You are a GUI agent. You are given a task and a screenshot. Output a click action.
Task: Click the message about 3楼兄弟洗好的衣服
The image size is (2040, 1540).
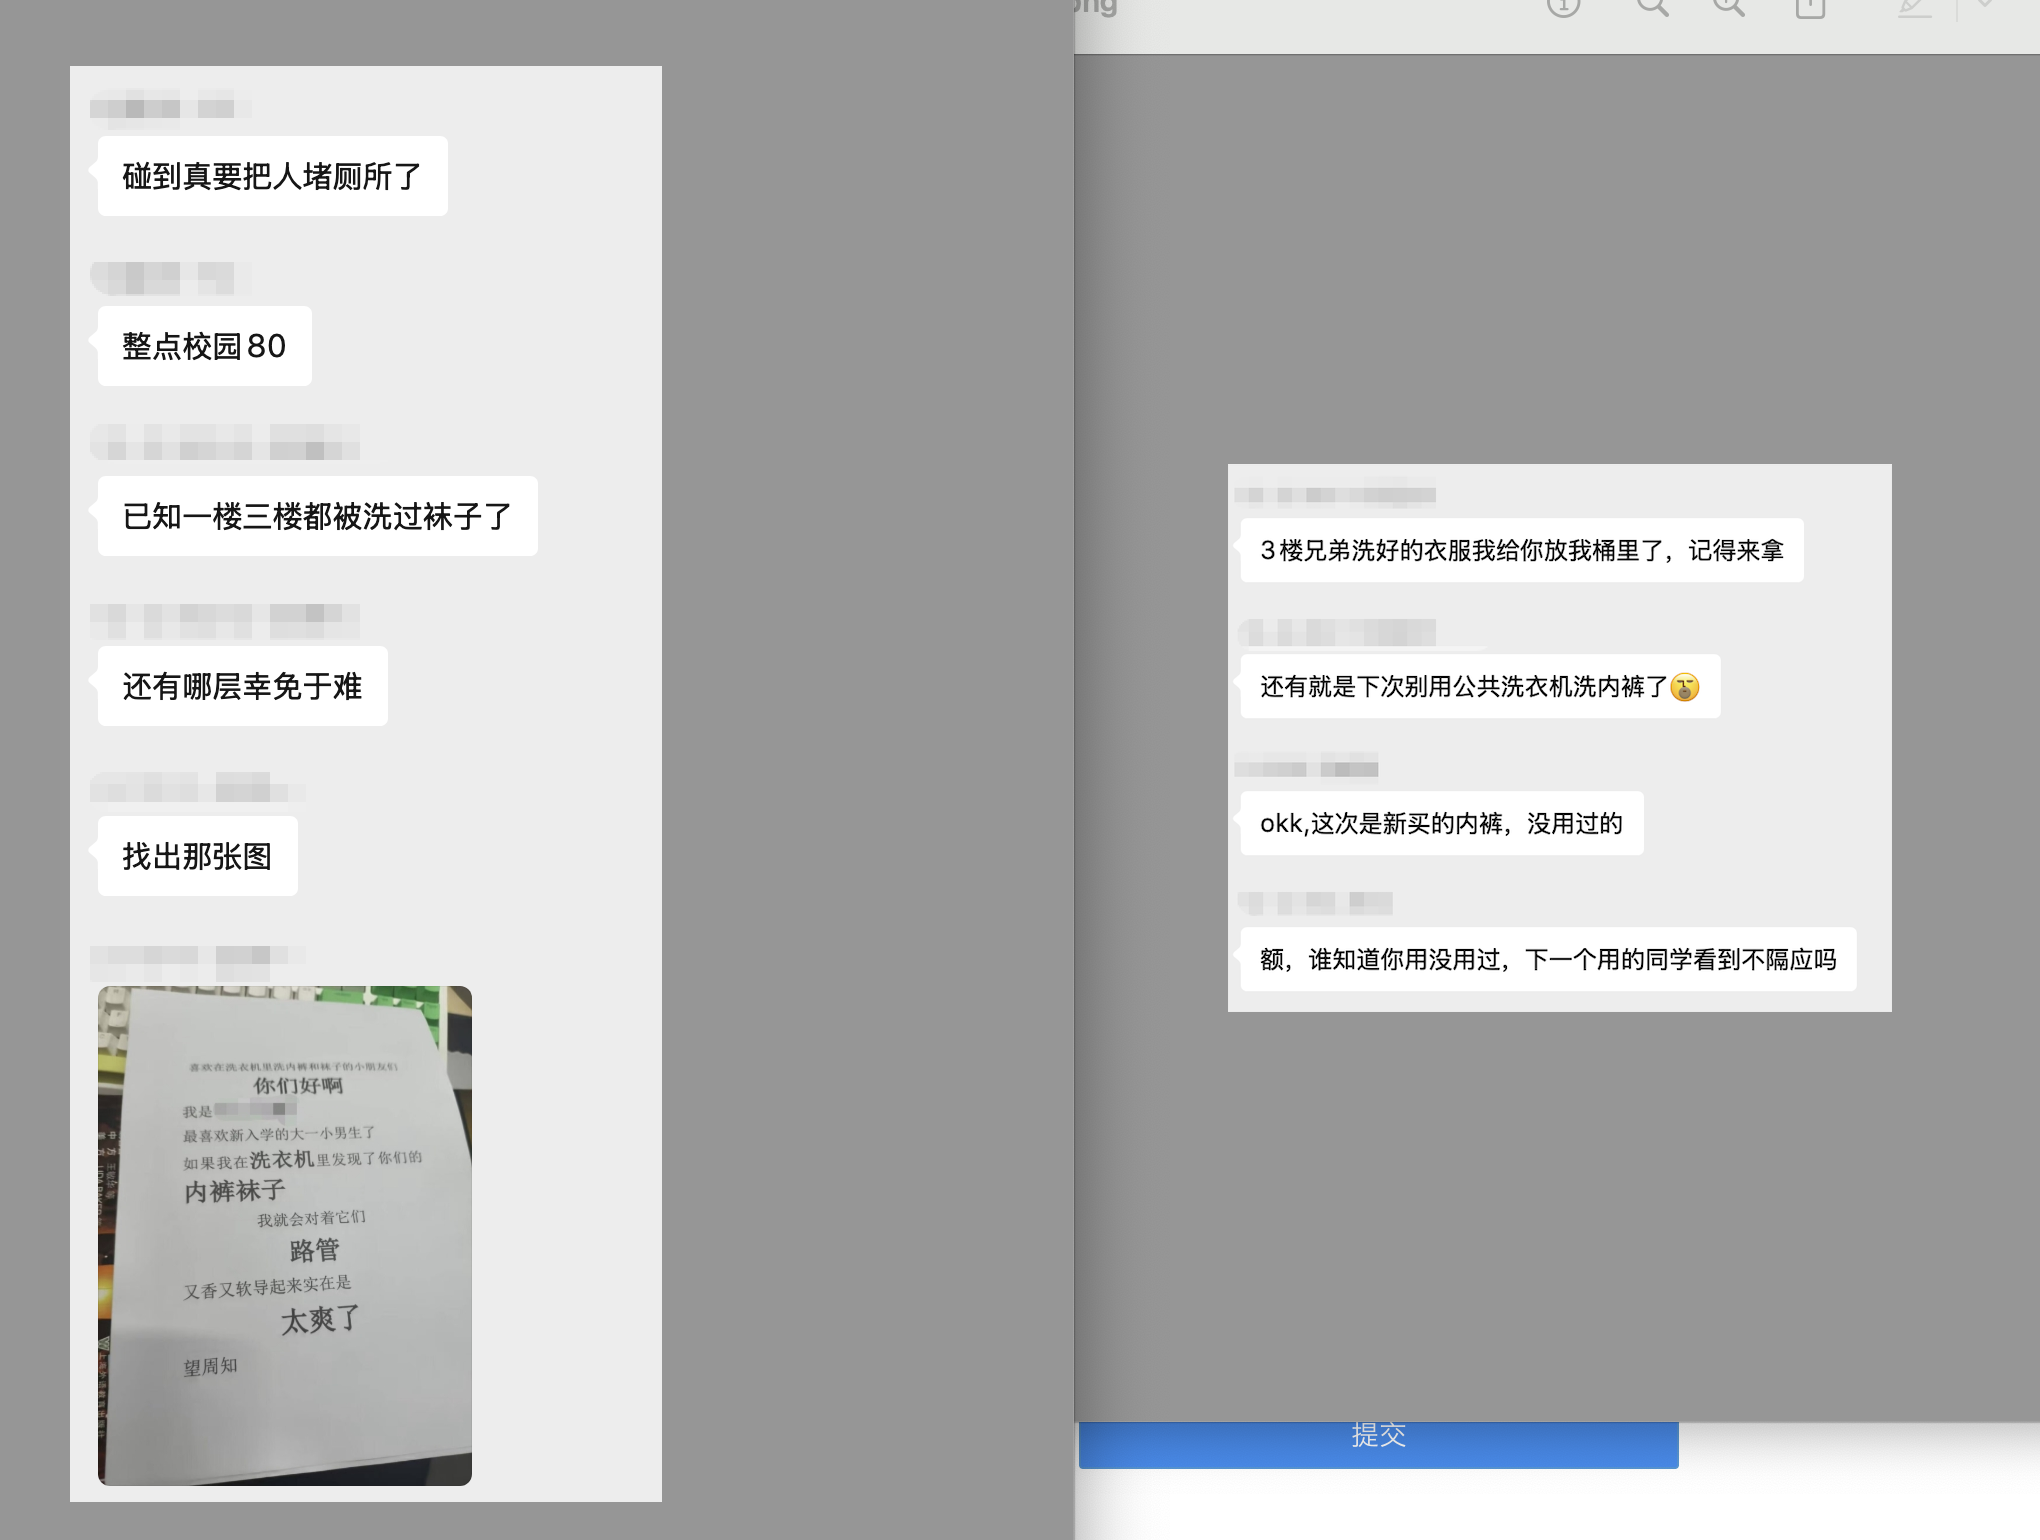[1521, 550]
